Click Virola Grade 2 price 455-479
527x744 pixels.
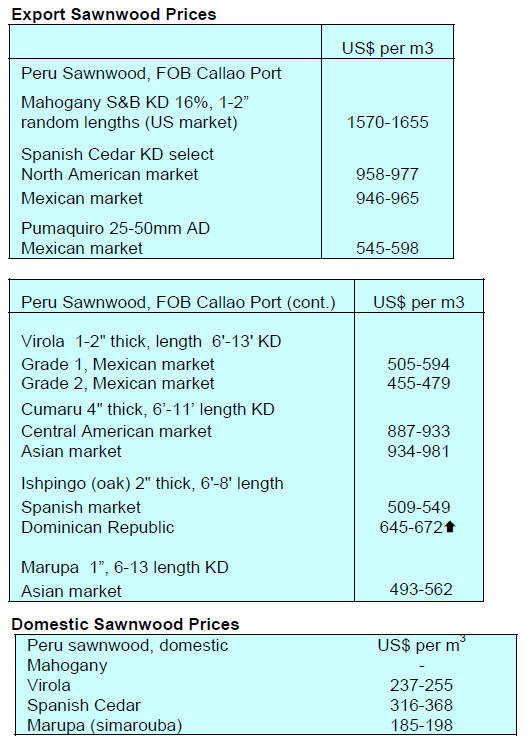418,383
